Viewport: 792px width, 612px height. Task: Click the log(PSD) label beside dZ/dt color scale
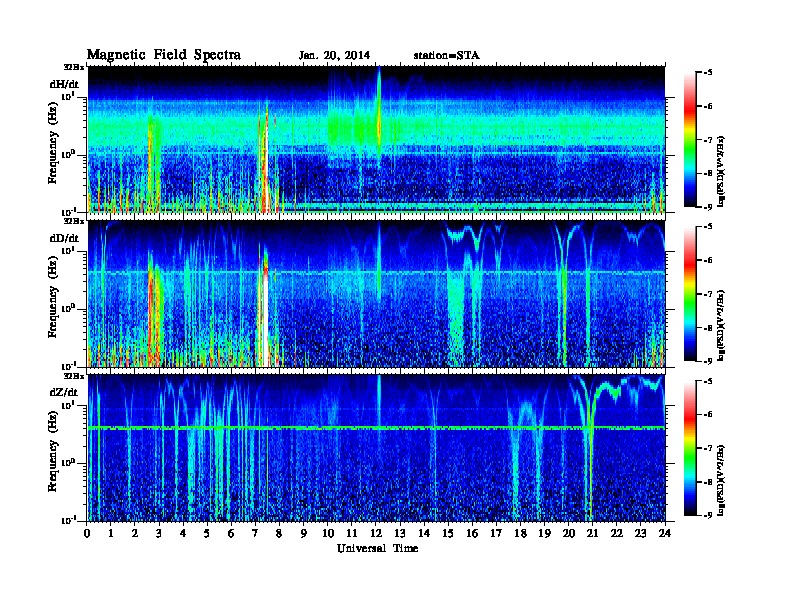tap(722, 479)
